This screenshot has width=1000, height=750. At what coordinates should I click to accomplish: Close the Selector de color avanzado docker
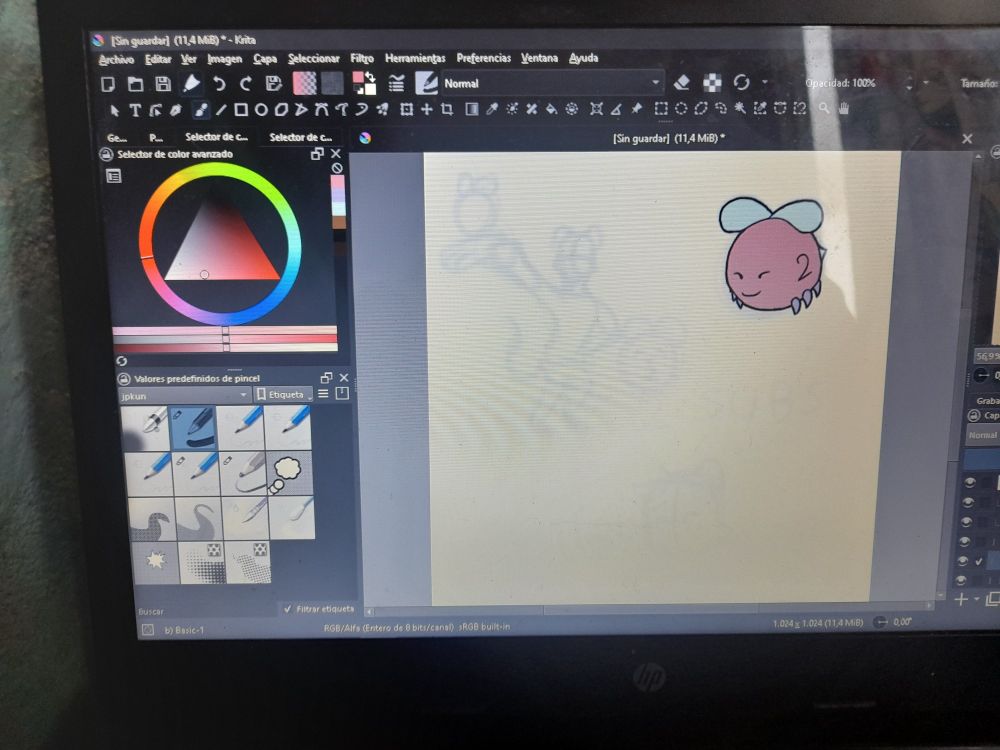[335, 154]
